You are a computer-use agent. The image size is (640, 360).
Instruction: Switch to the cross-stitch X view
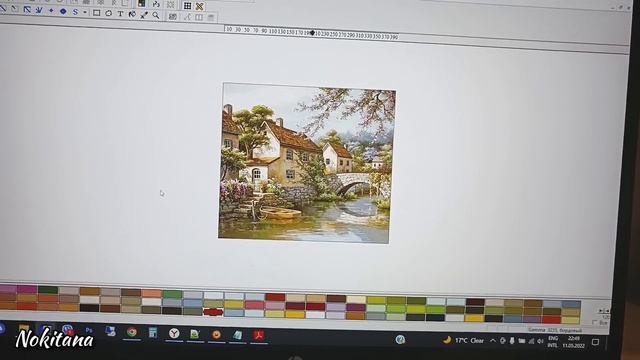[200, 6]
